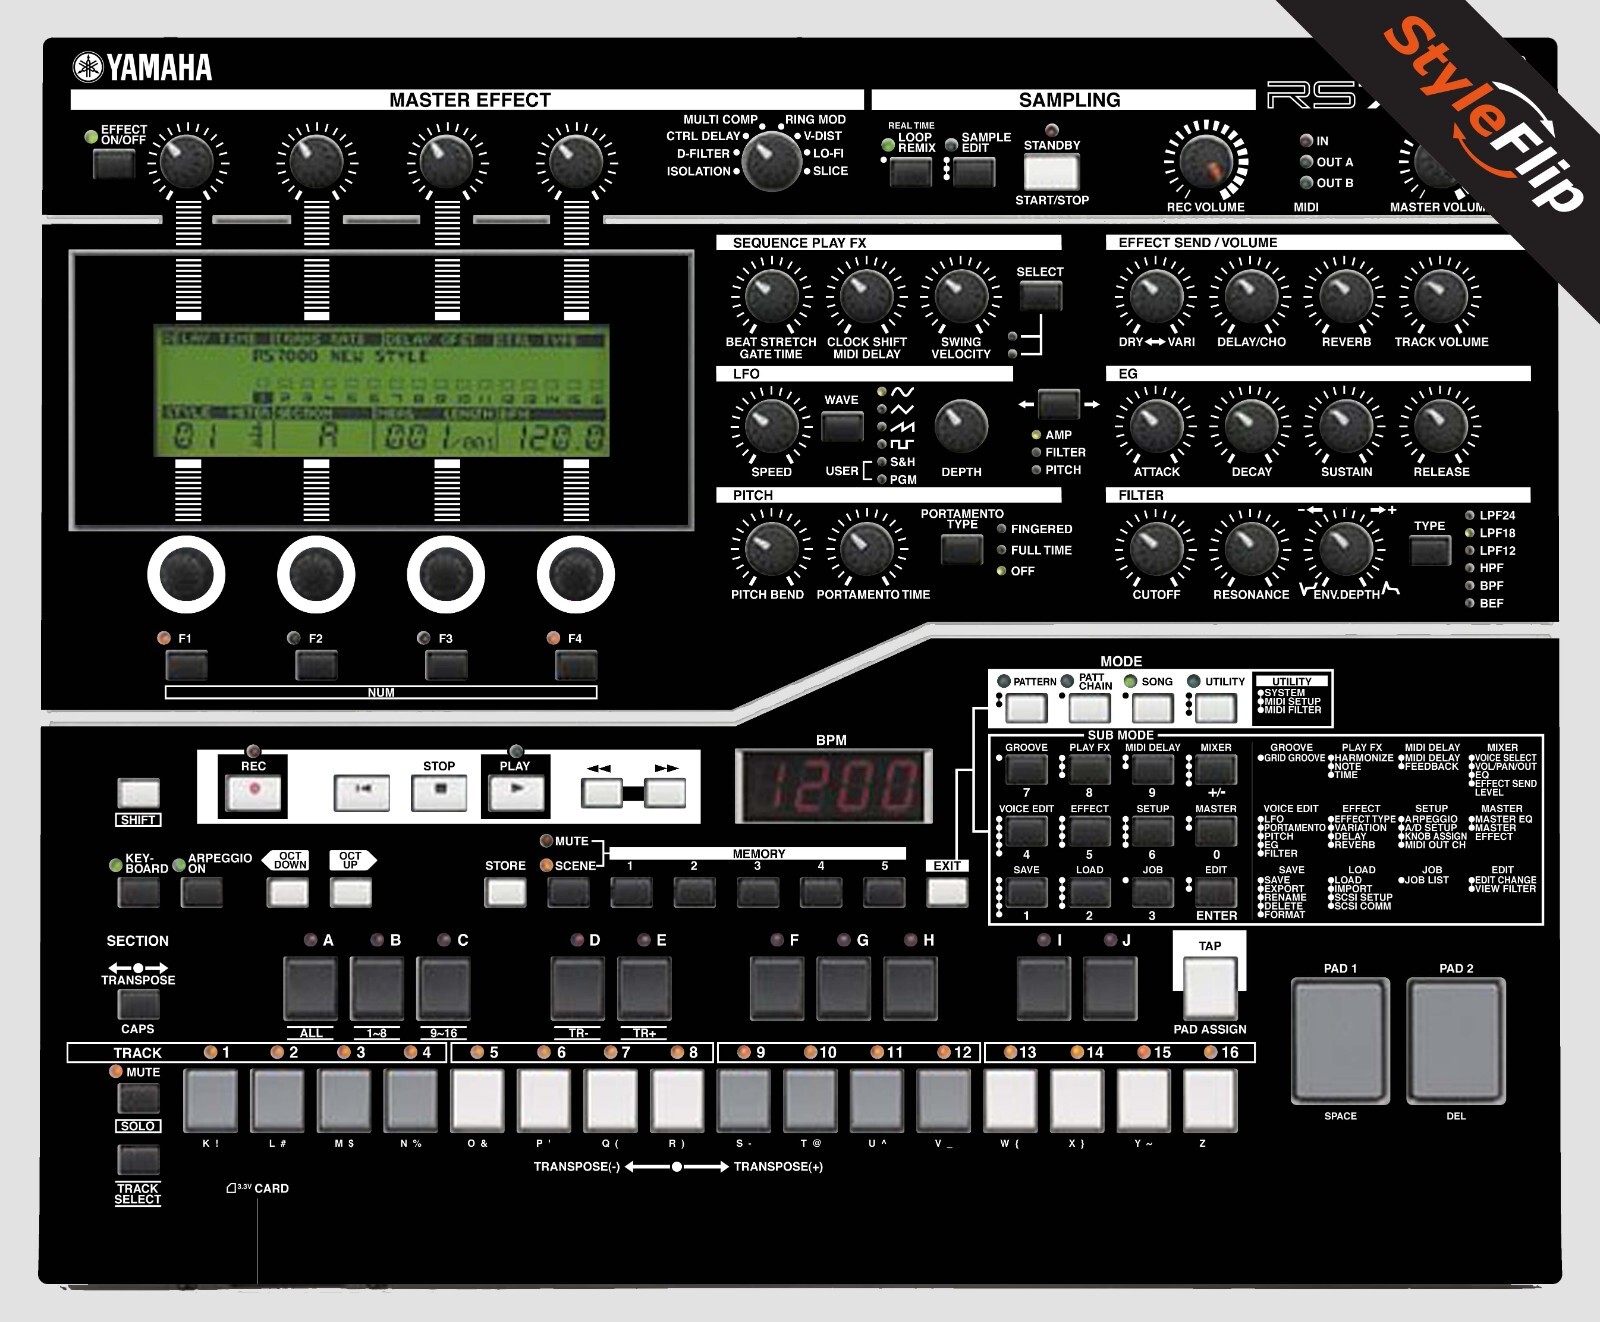Enable the KEYBOARD mode button
This screenshot has width=1600, height=1322.
pos(139,892)
